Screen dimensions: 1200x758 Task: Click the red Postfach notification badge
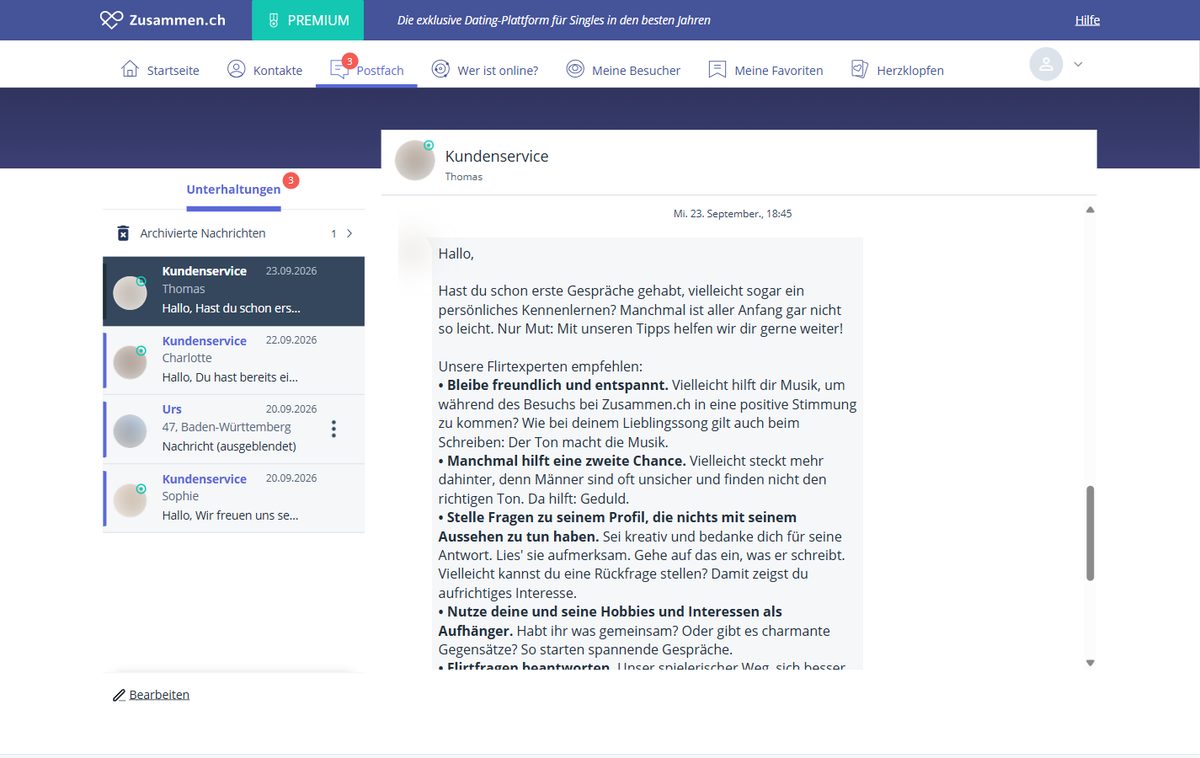[349, 61]
